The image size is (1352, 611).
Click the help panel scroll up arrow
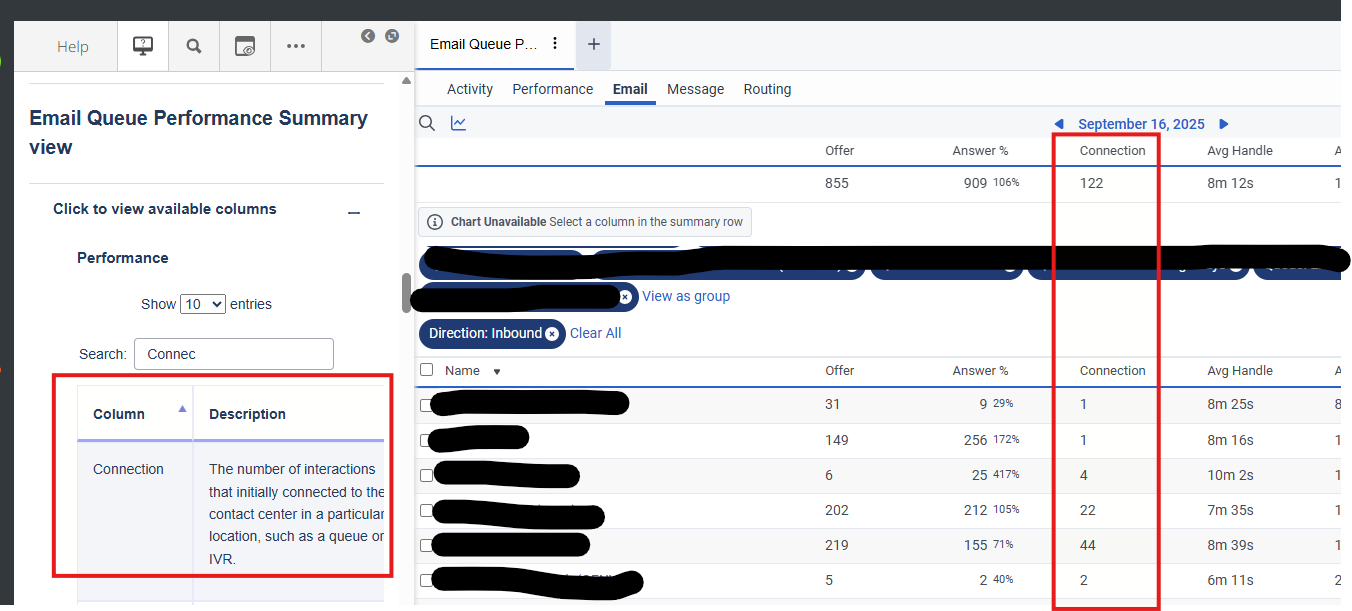(406, 81)
